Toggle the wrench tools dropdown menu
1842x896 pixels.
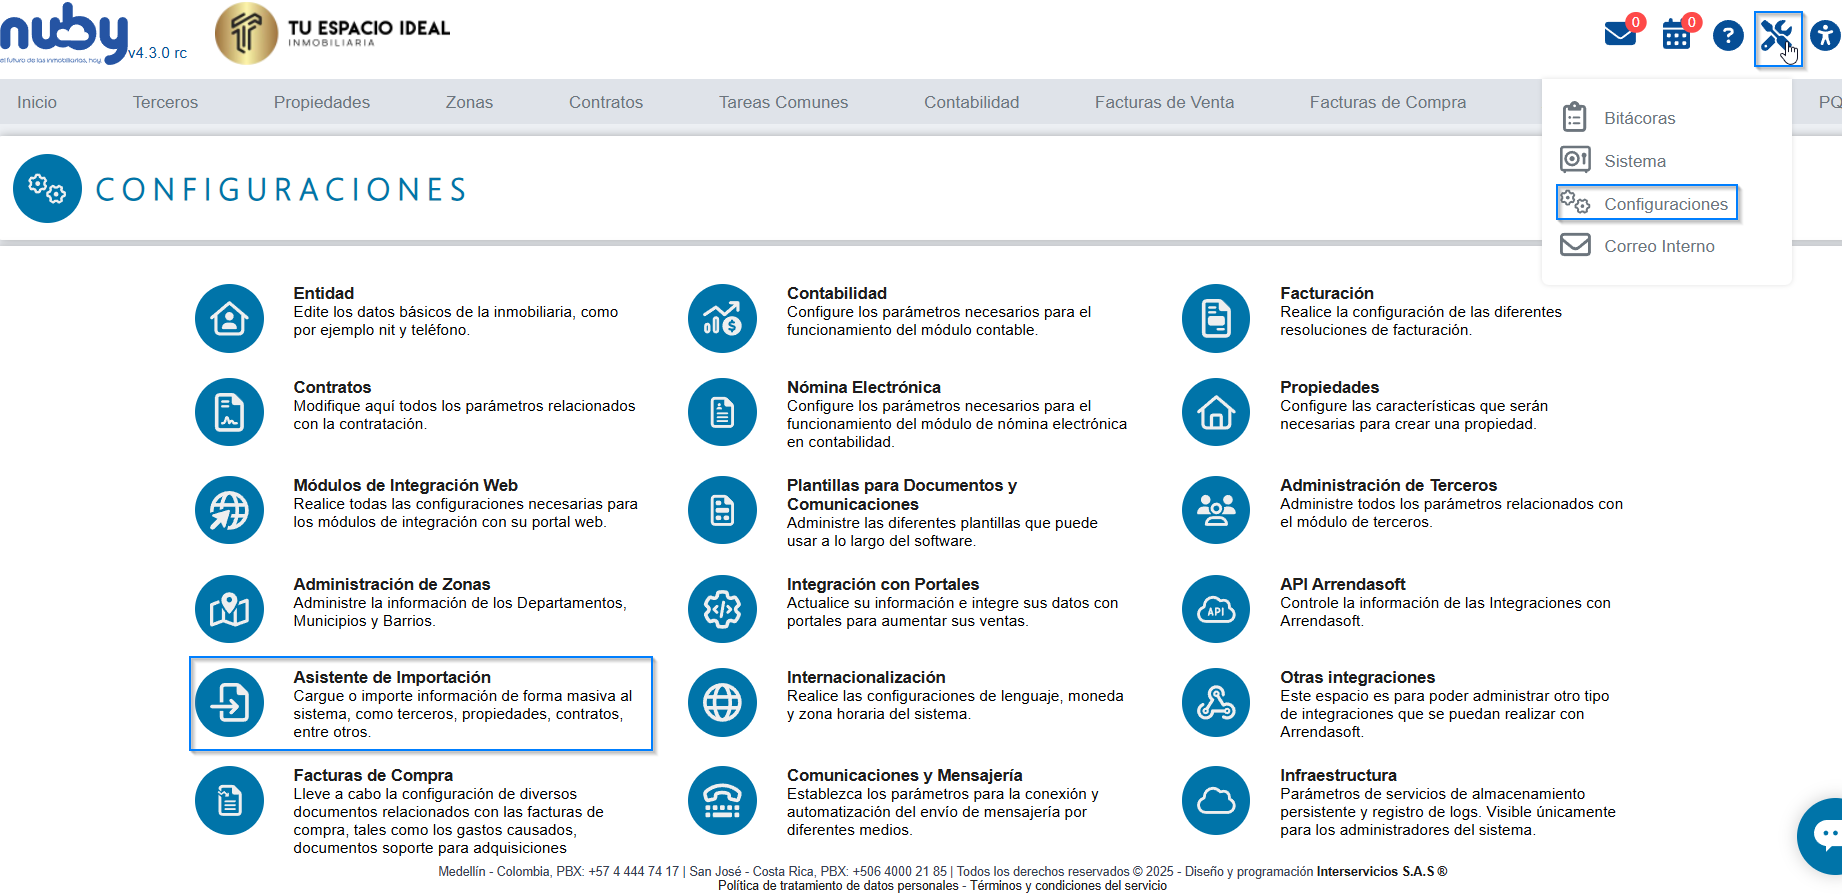[1777, 38]
